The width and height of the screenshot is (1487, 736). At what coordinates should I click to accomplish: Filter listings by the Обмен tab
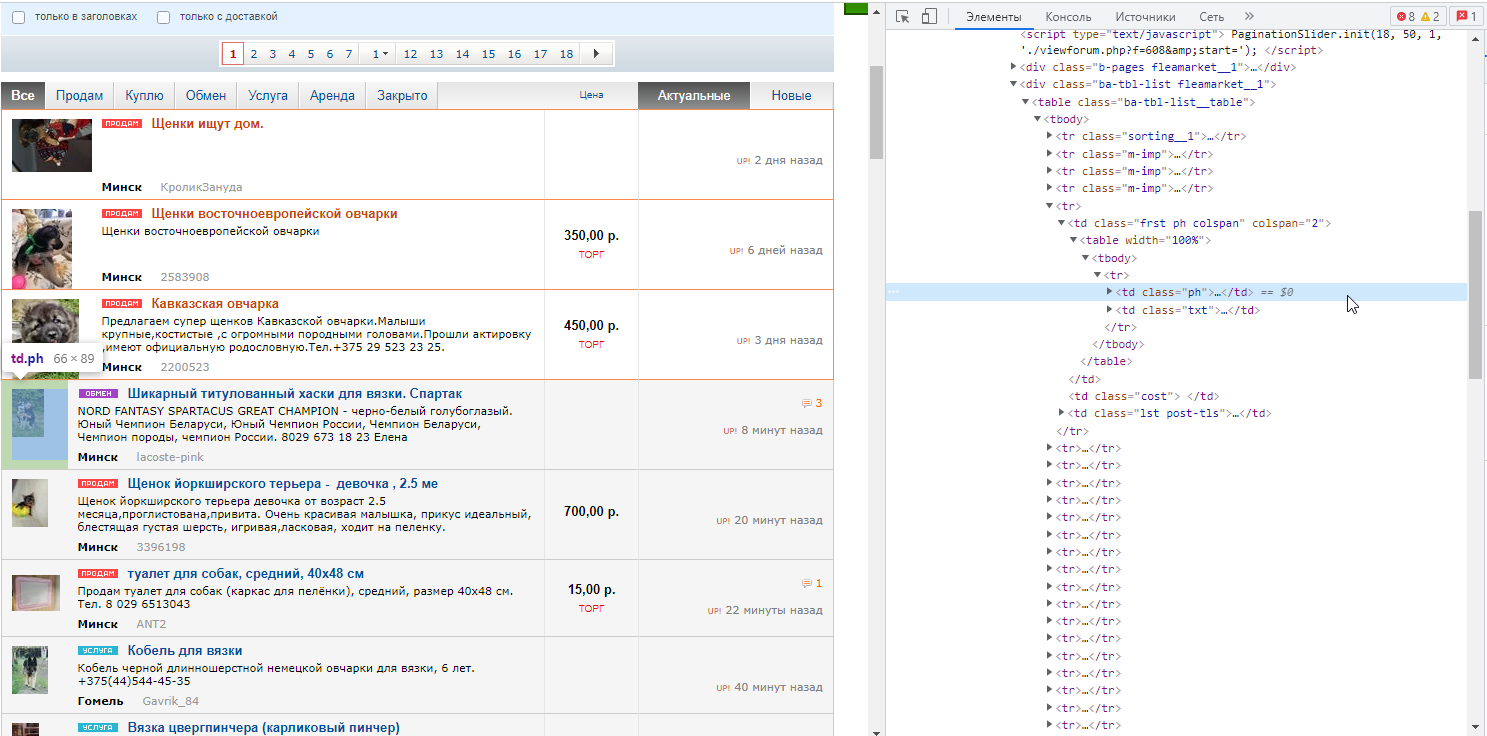[206, 96]
